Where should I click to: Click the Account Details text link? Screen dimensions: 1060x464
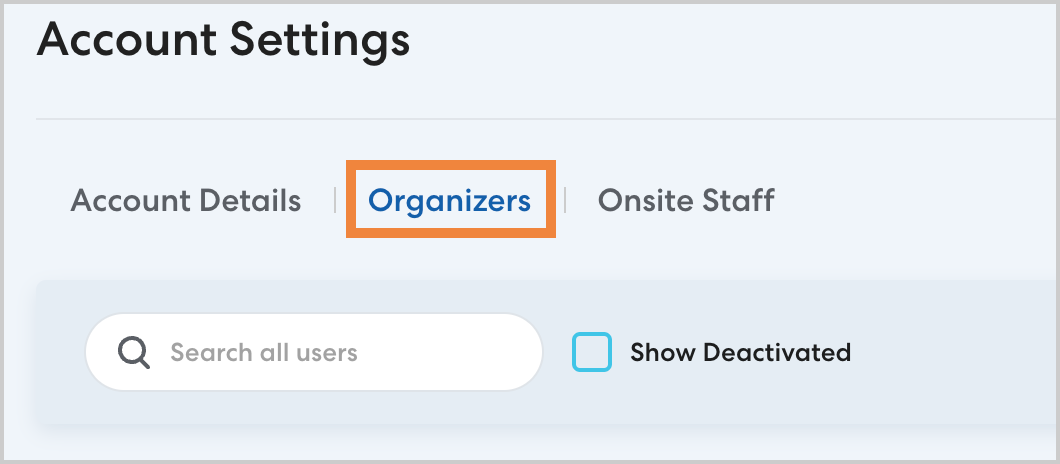coord(186,200)
